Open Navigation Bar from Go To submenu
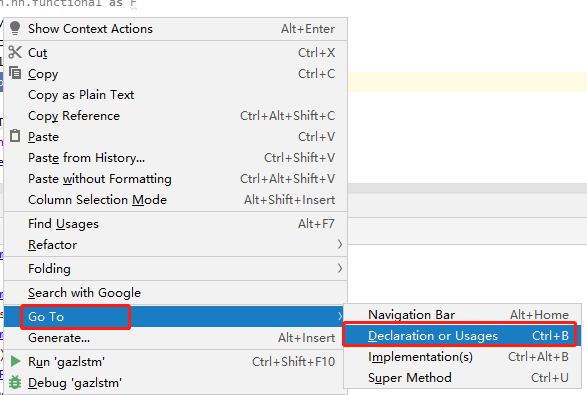 [x=462, y=315]
